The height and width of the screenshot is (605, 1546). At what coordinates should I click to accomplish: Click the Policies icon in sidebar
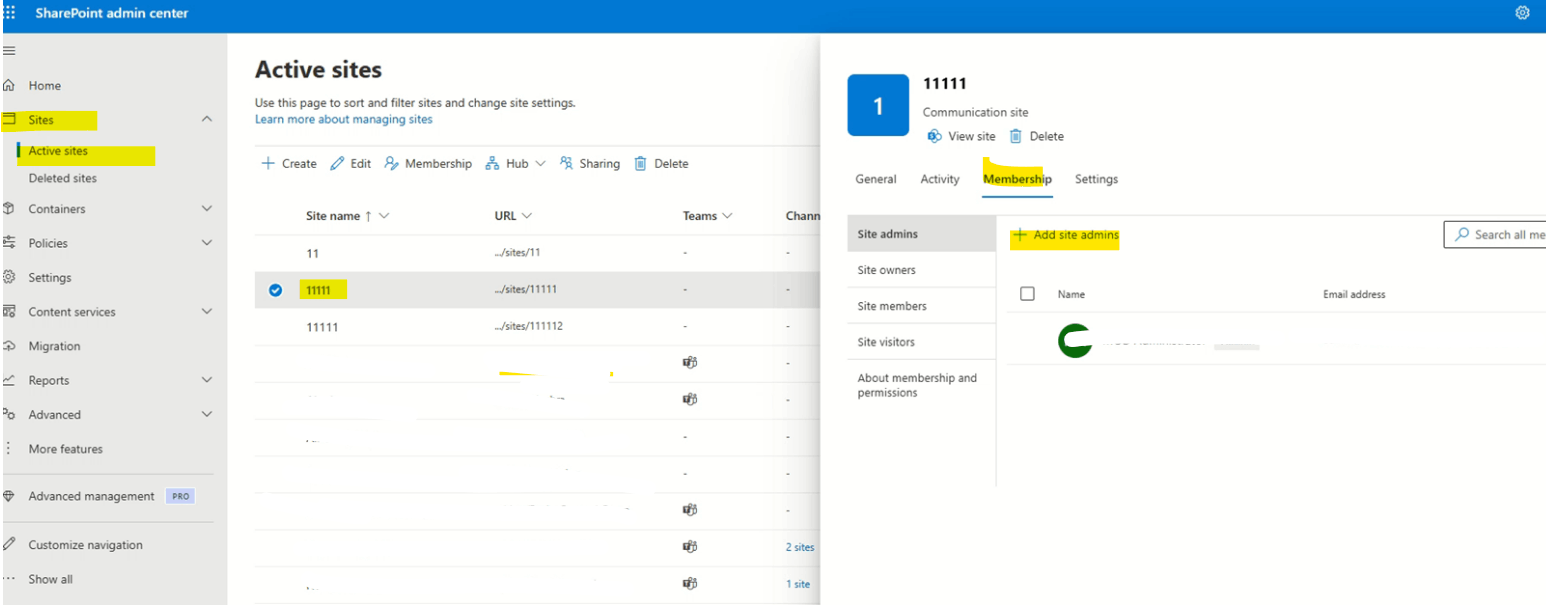point(9,243)
